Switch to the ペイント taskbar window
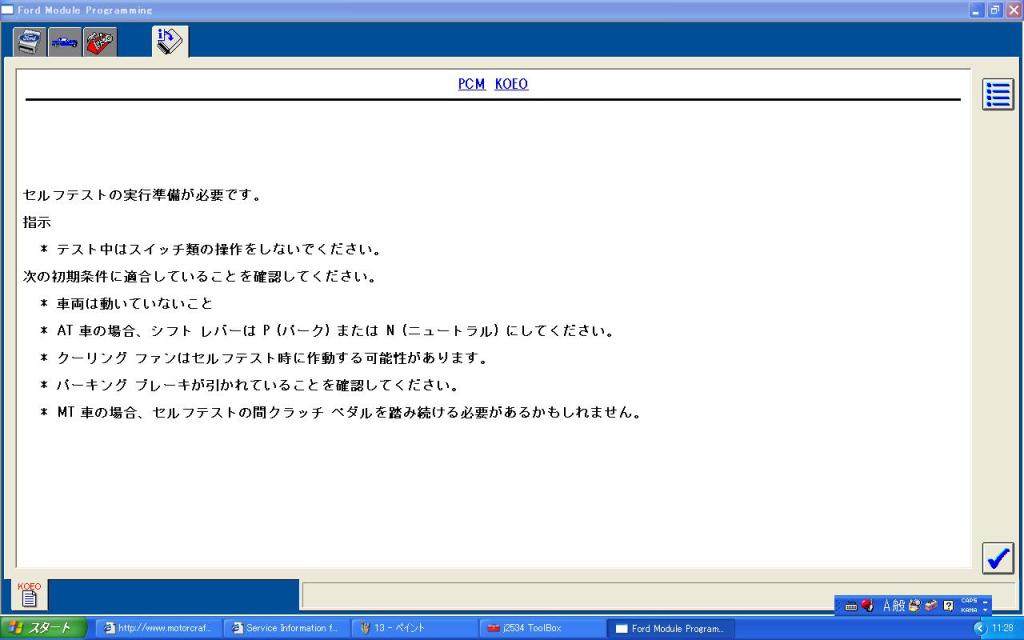1024x640 pixels. (415, 628)
